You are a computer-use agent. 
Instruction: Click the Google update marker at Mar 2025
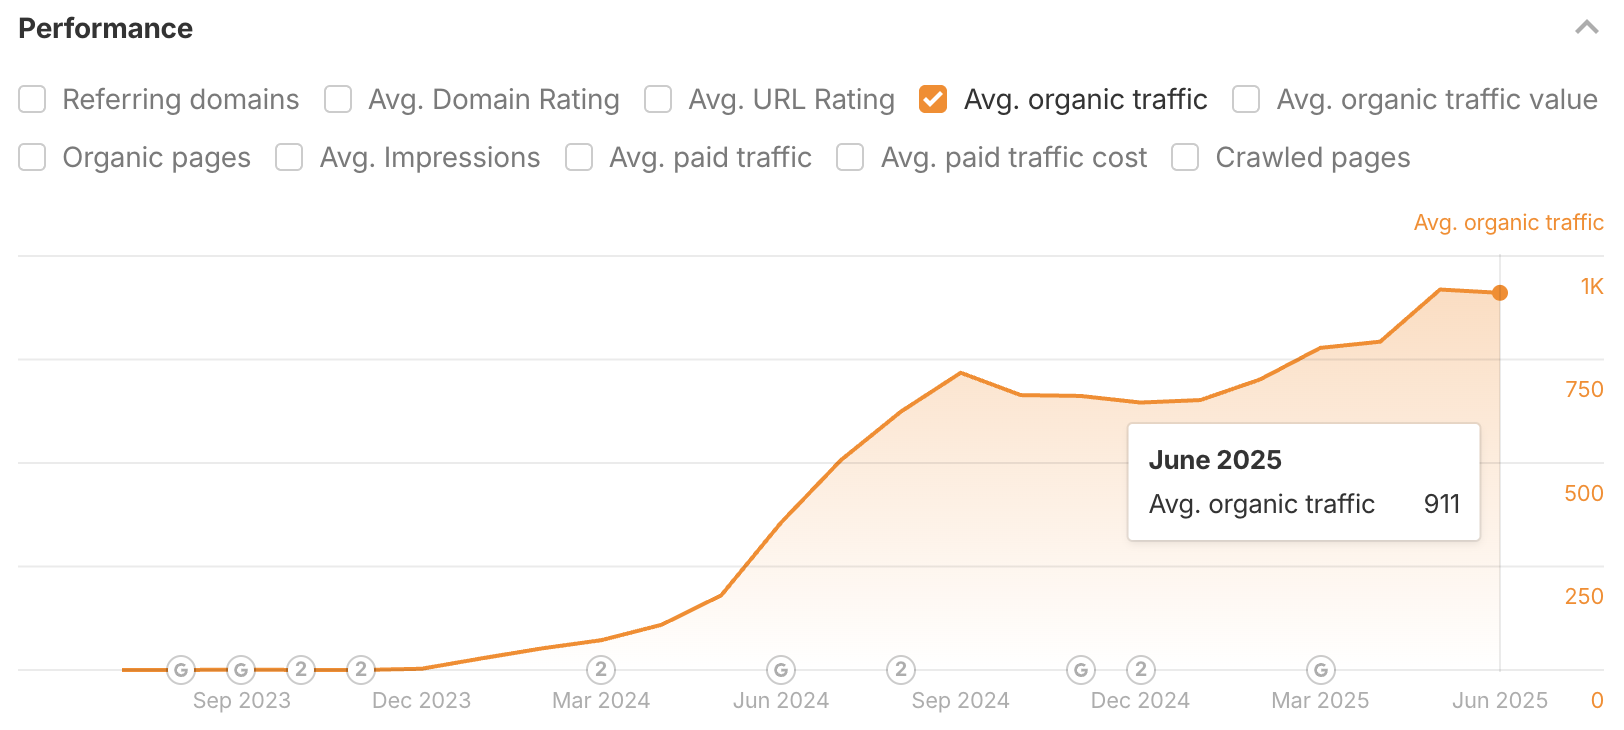pyautogui.click(x=1321, y=670)
